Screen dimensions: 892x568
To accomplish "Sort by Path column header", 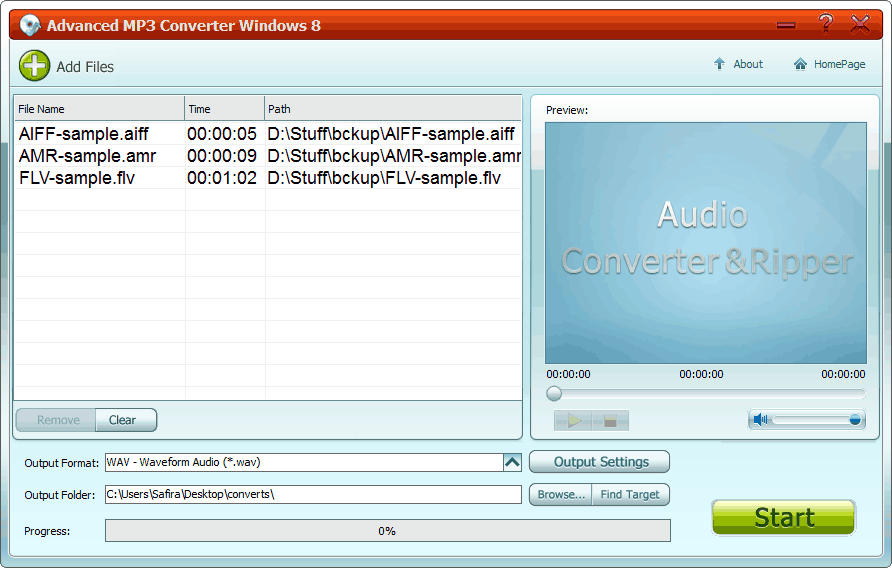I will (393, 109).
